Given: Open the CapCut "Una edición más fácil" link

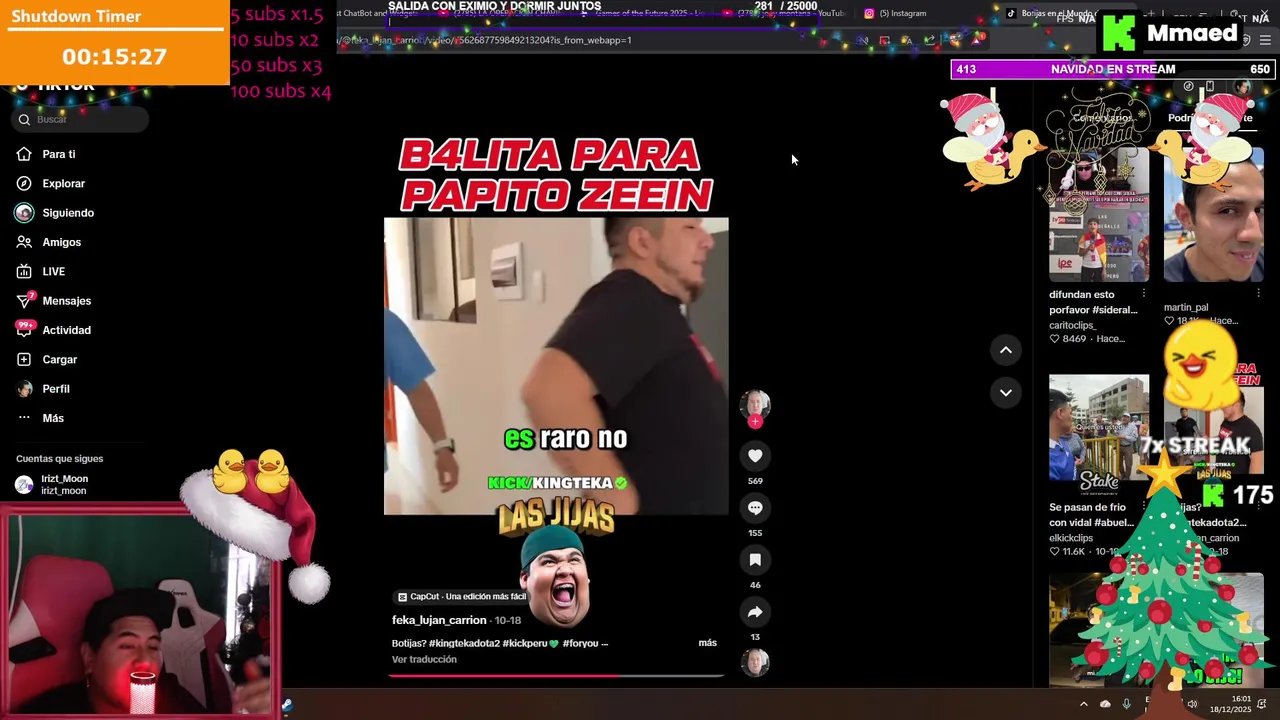Looking at the screenshot, I should coord(461,597).
